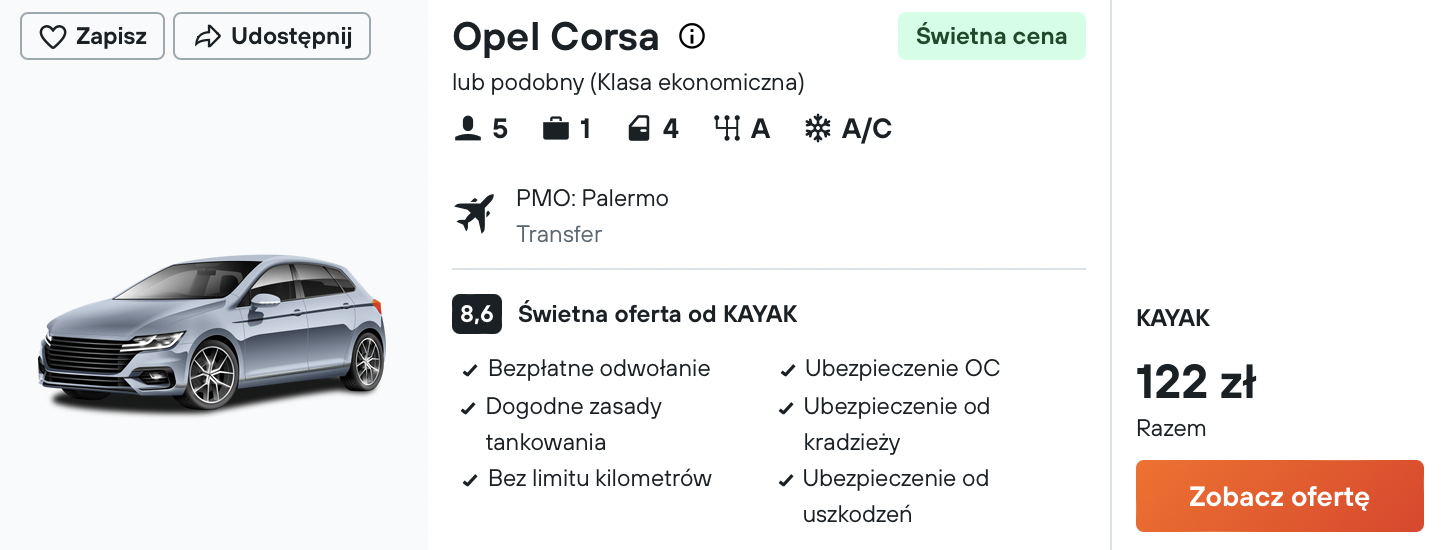Viewport: 1446px width, 550px height.
Task: Open the offer with Zobacz ofertę button
Action: [1279, 496]
